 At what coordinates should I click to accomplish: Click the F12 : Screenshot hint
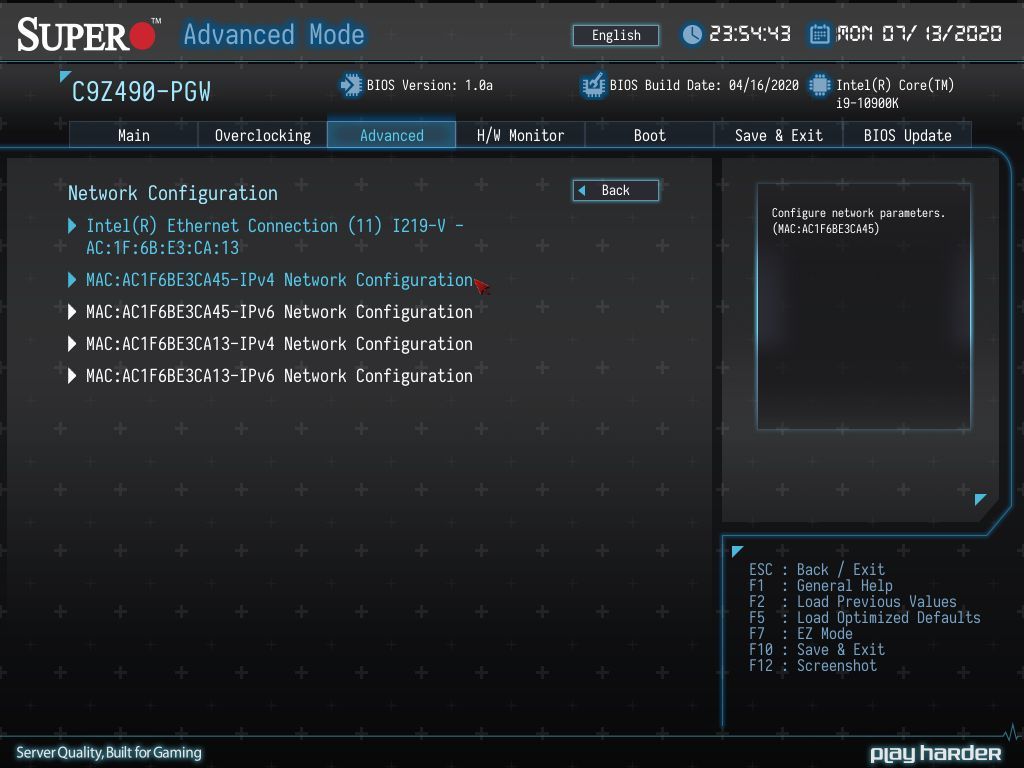(813, 665)
